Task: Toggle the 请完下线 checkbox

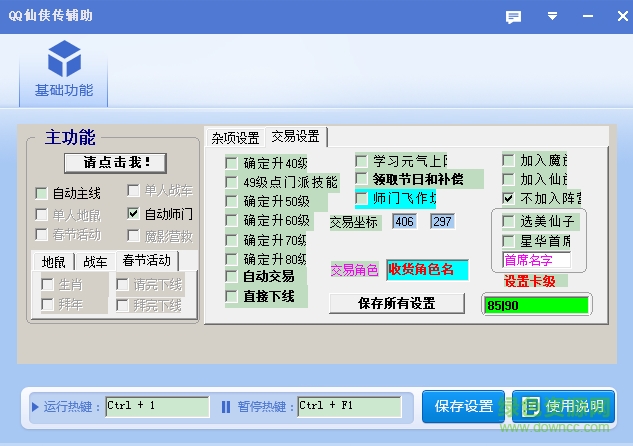Action: tap(122, 285)
